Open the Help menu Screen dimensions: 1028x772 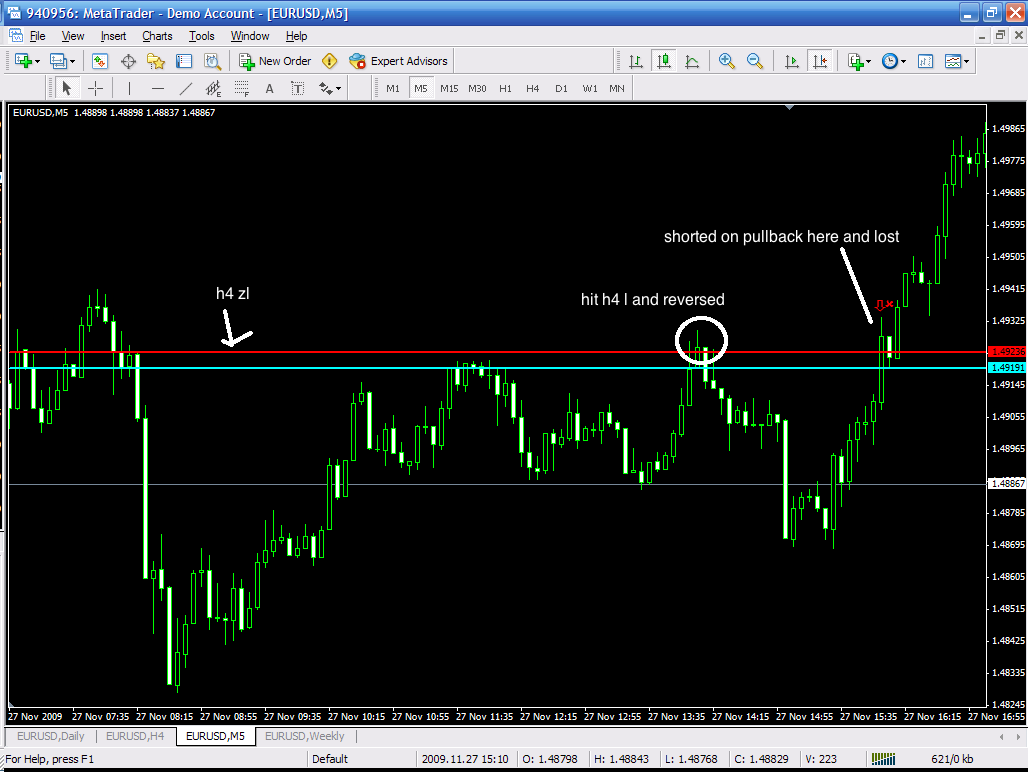[296, 36]
